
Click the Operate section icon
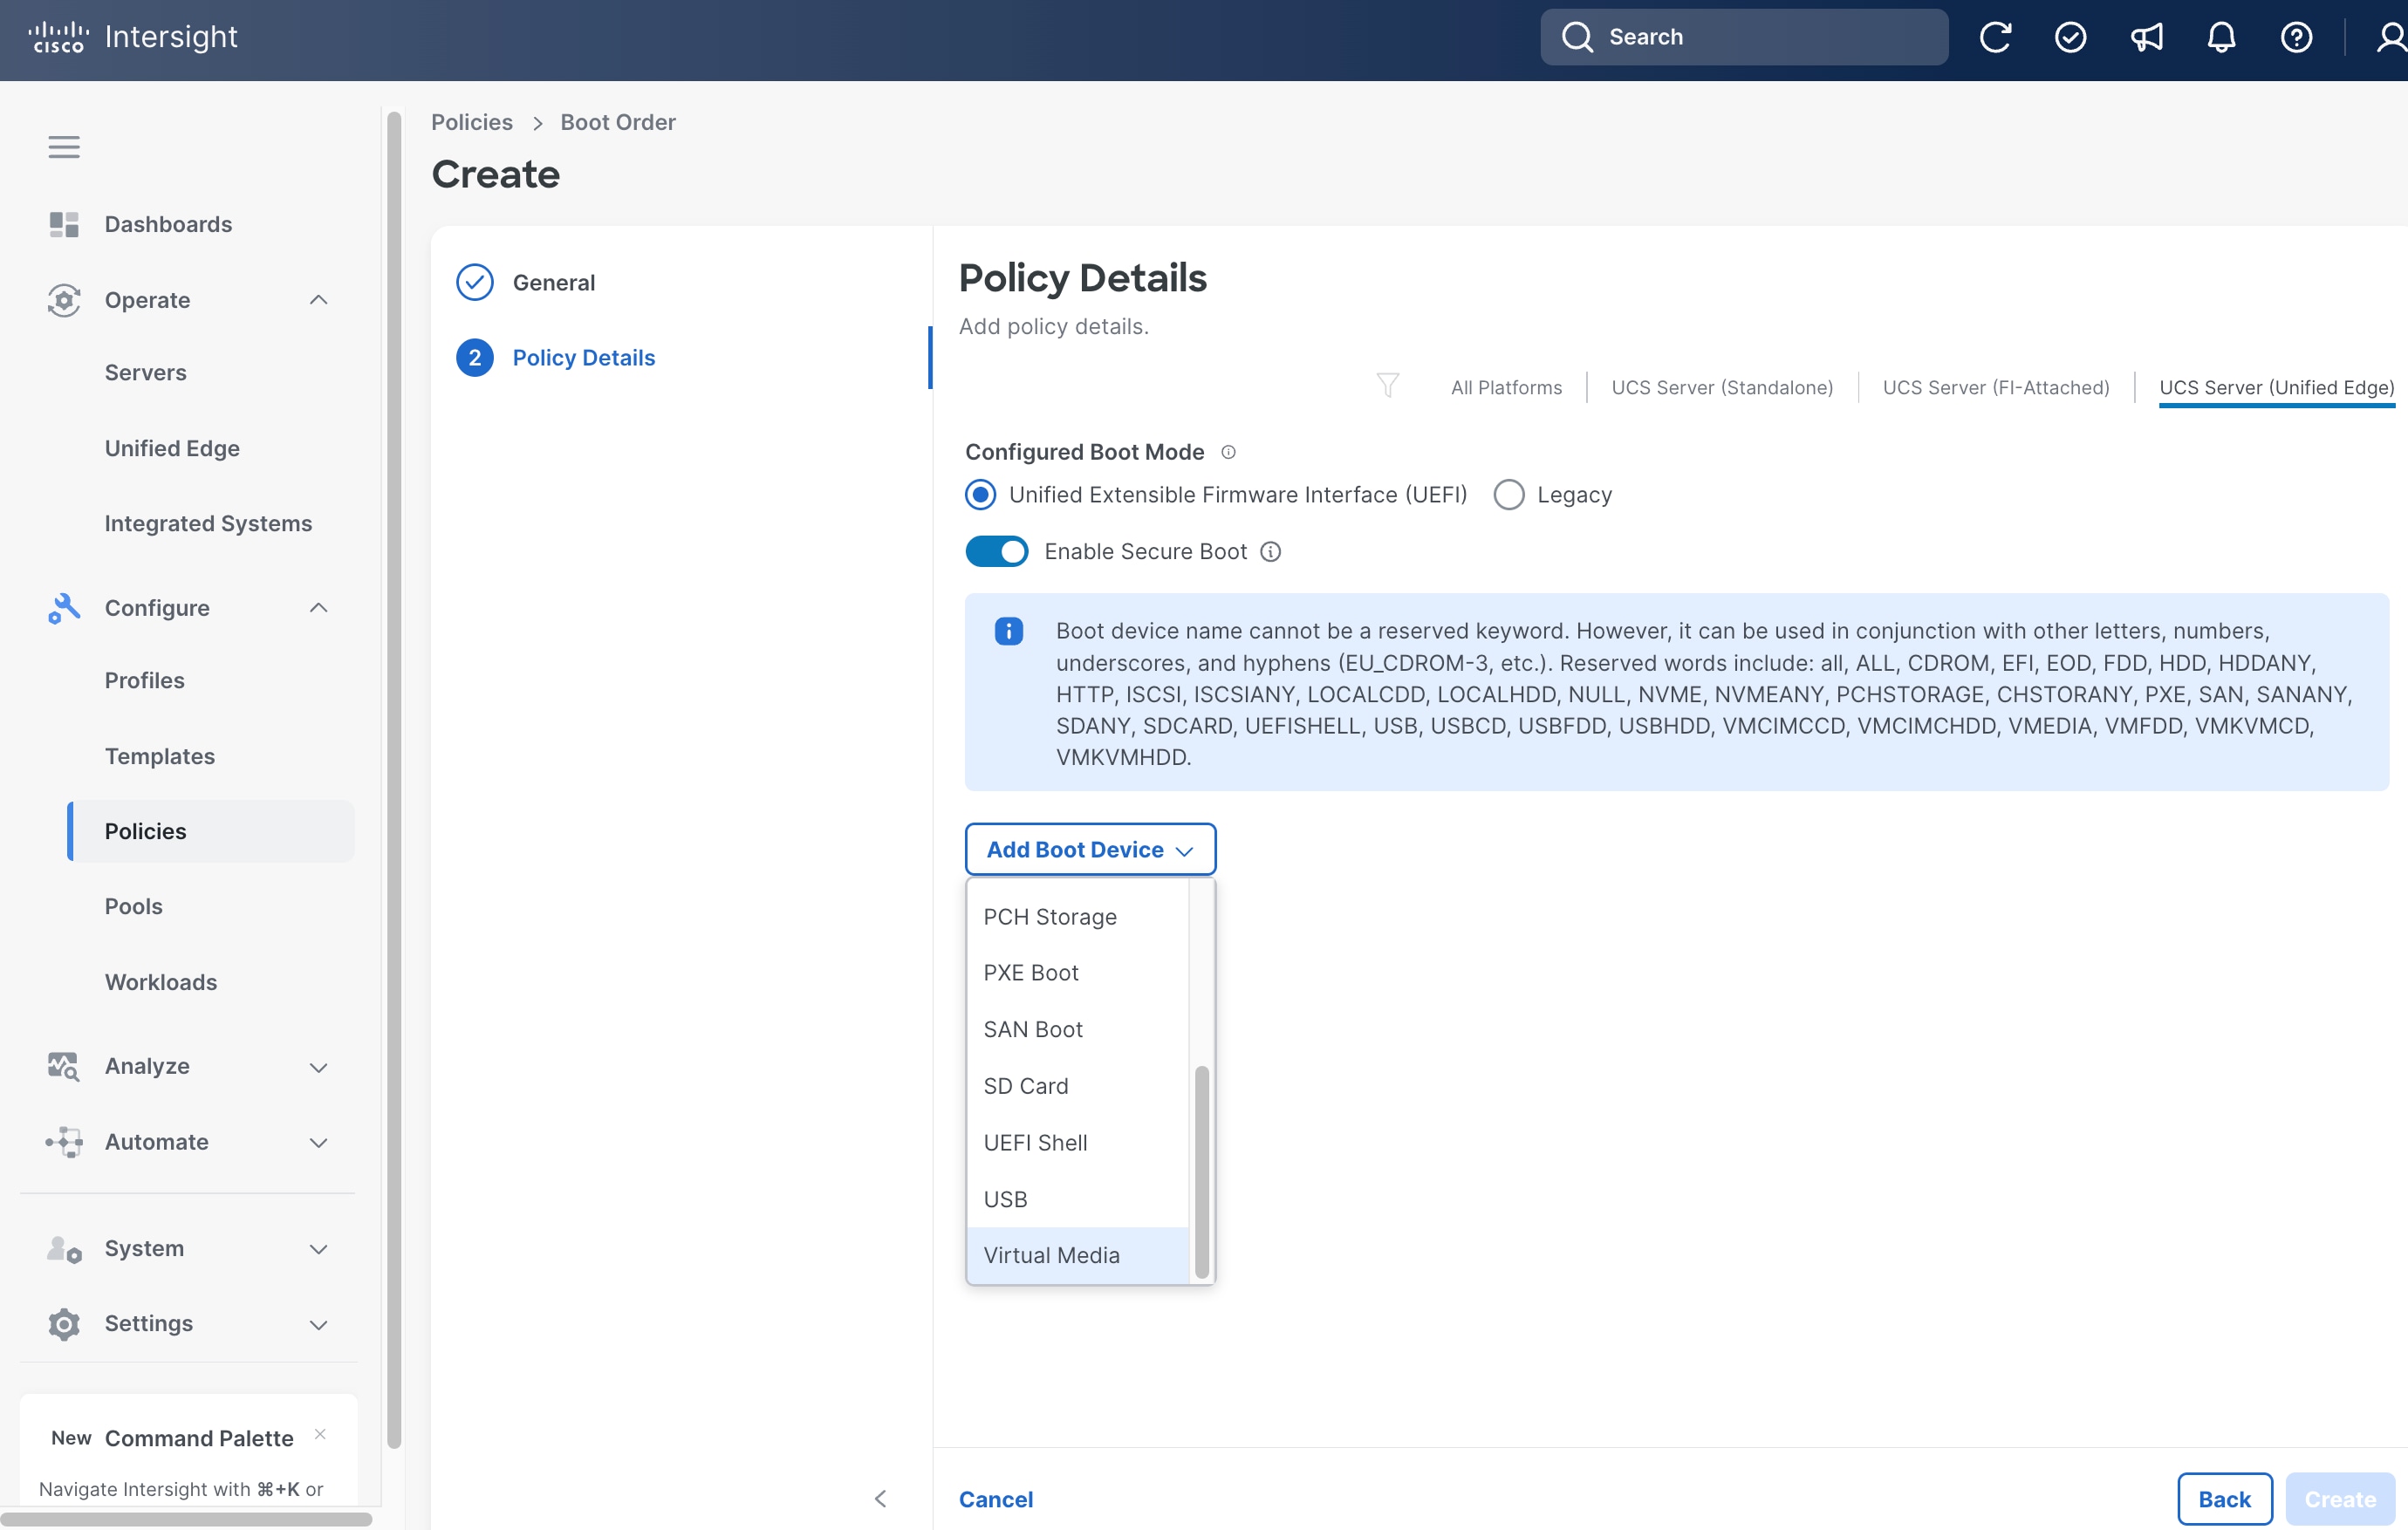(64, 300)
